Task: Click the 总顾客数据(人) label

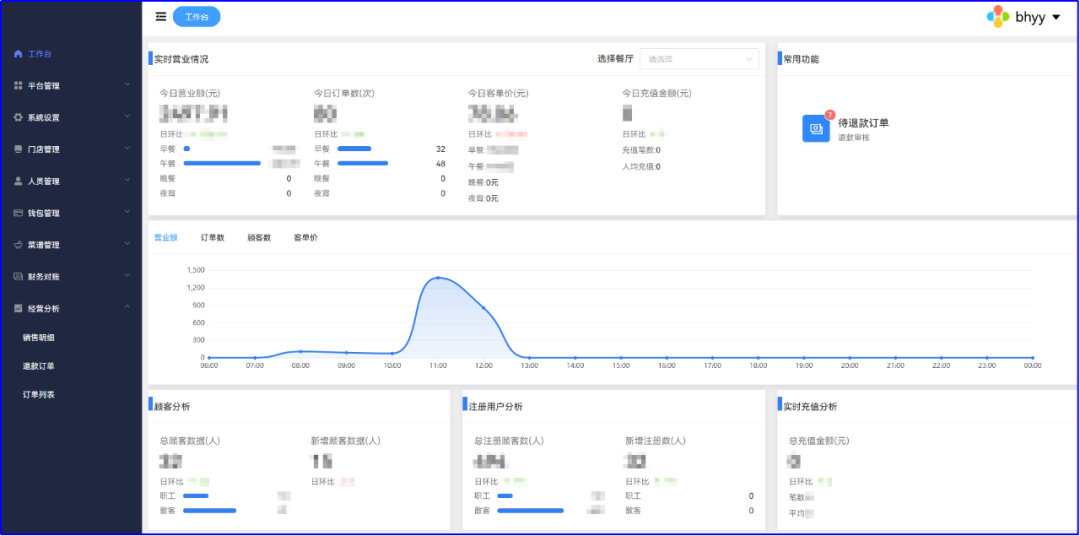Action: click(x=190, y=440)
